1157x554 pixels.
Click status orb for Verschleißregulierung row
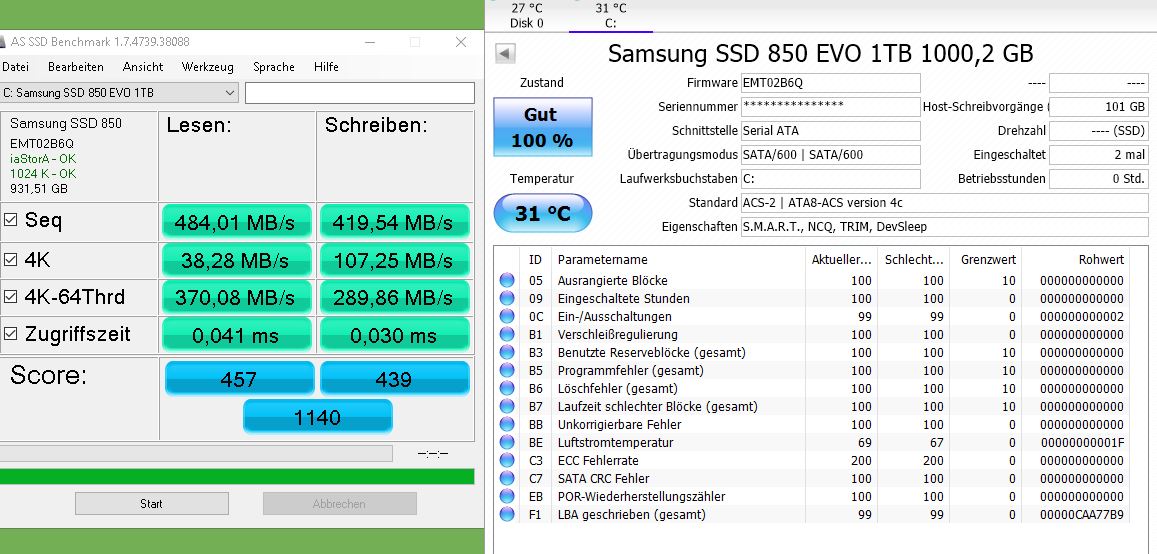(507, 334)
